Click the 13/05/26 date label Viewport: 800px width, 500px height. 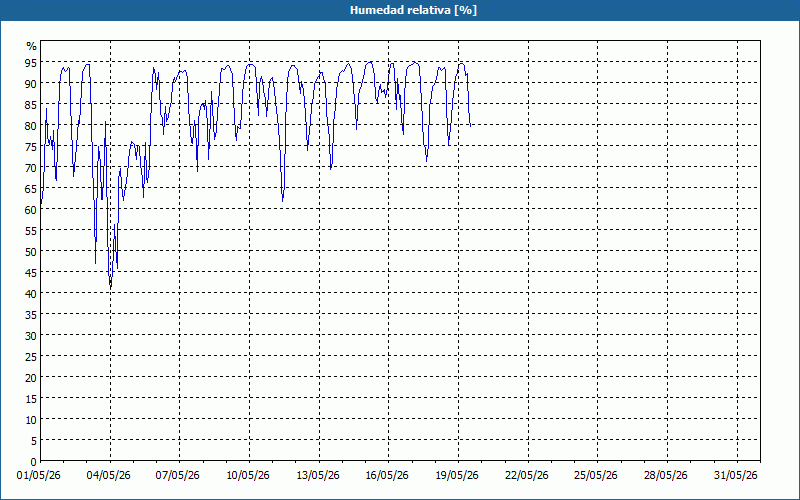point(318,476)
